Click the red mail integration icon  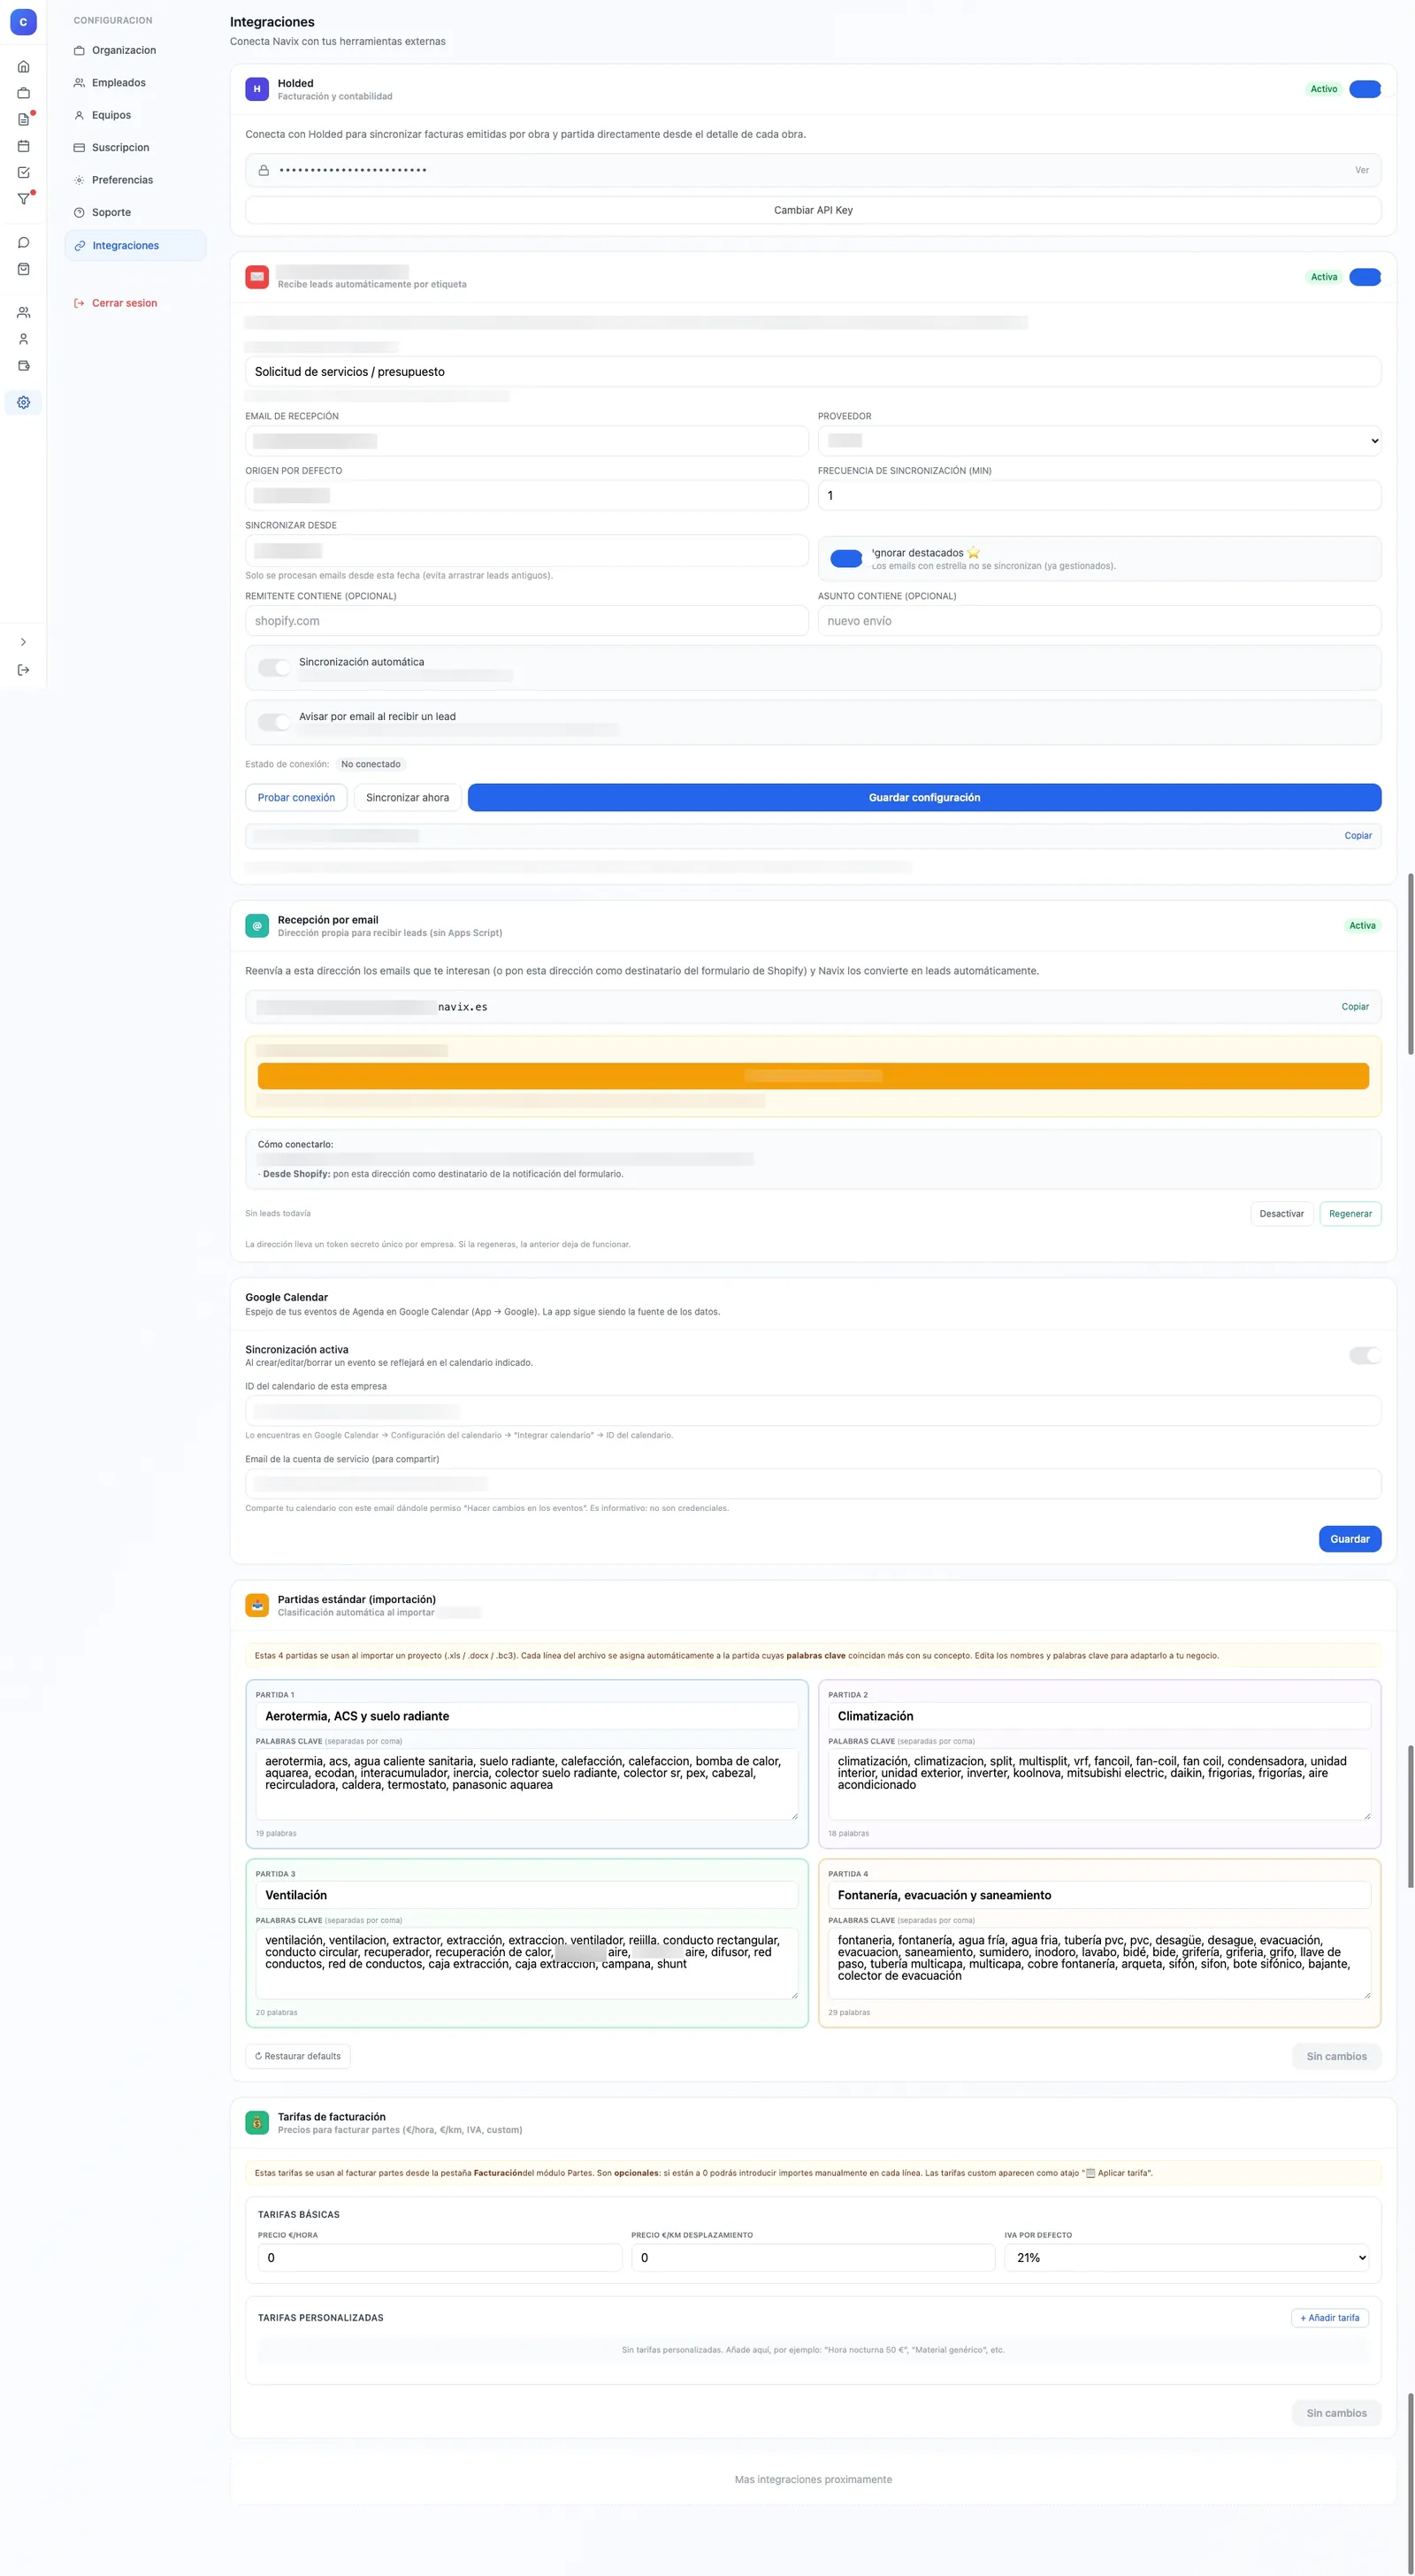click(257, 277)
